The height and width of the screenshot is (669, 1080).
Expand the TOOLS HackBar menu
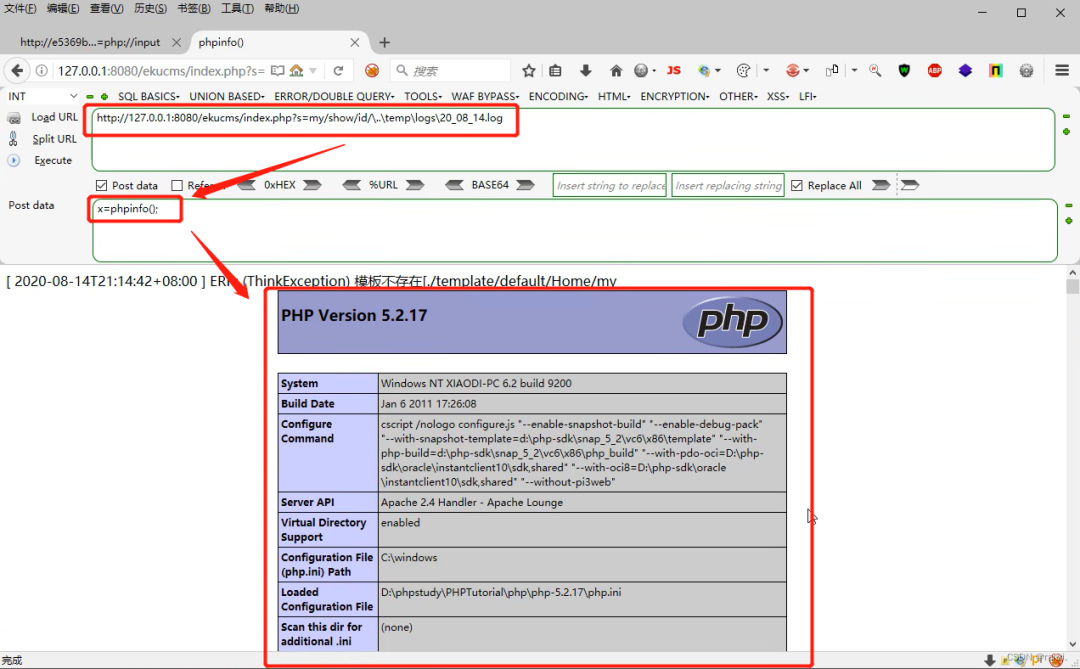(423, 96)
